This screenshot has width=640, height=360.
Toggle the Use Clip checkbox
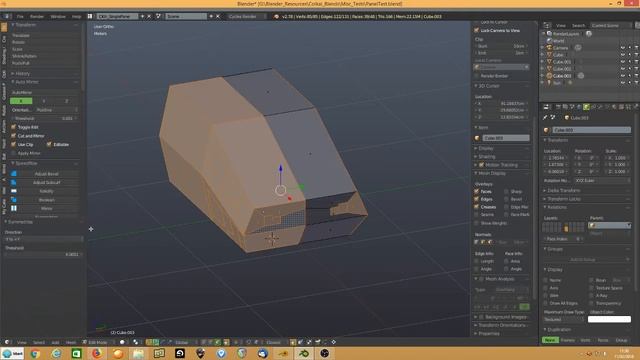[13, 144]
